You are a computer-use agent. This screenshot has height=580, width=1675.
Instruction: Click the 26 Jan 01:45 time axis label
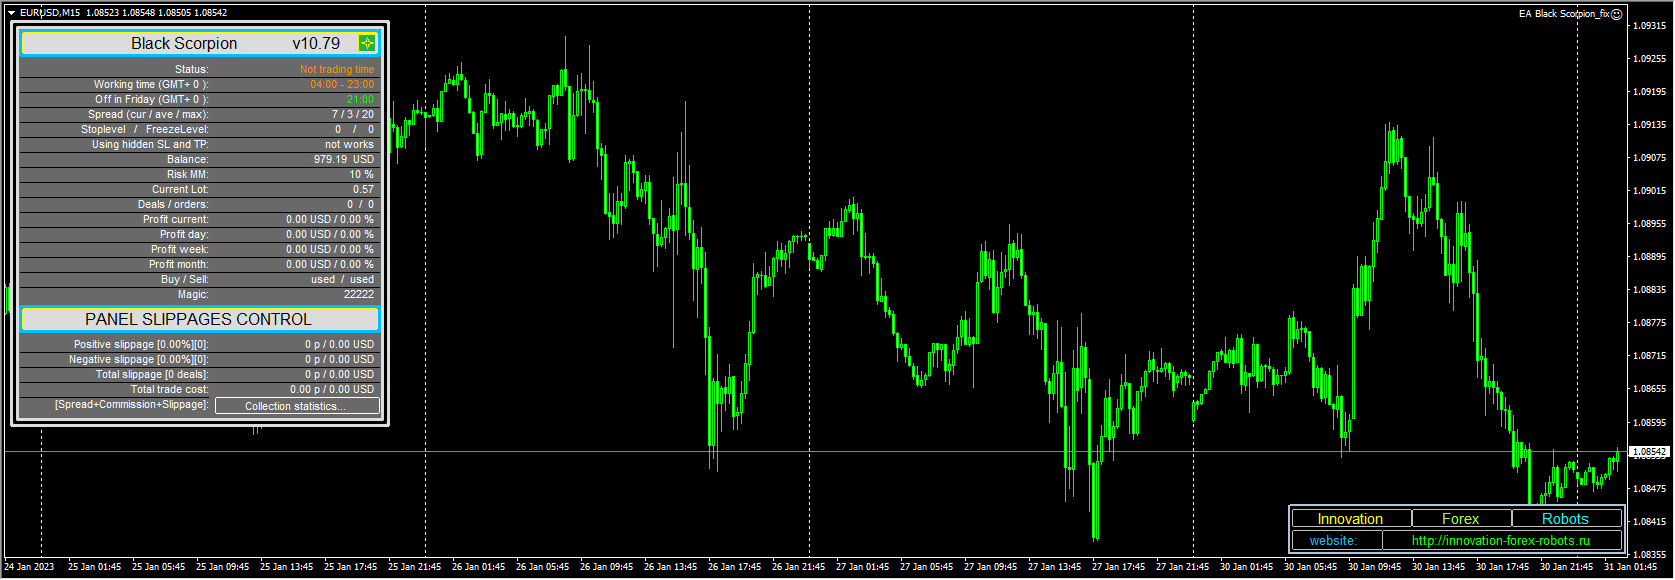coord(478,567)
